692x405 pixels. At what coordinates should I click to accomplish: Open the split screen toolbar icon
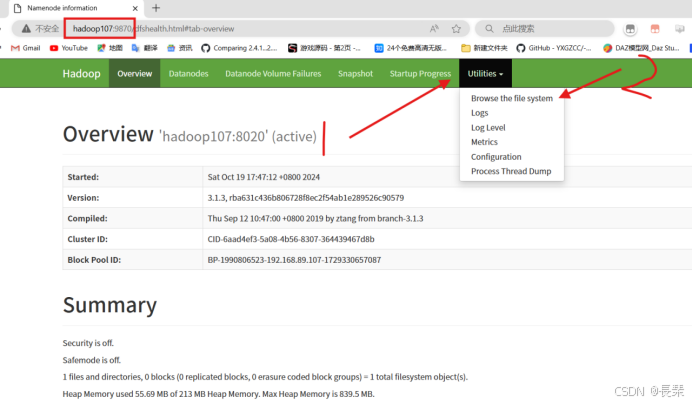pyautogui.click(x=630, y=29)
